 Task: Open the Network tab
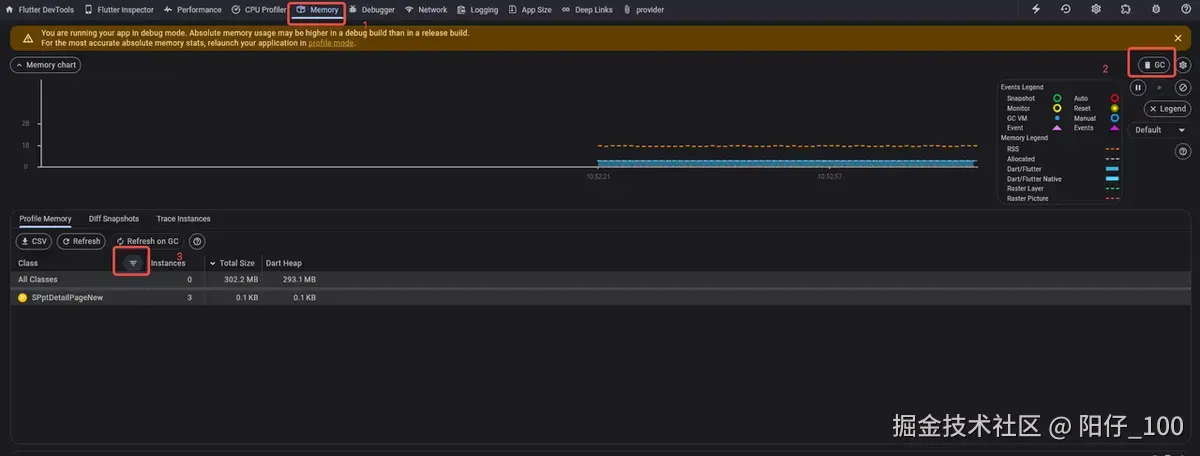(426, 10)
